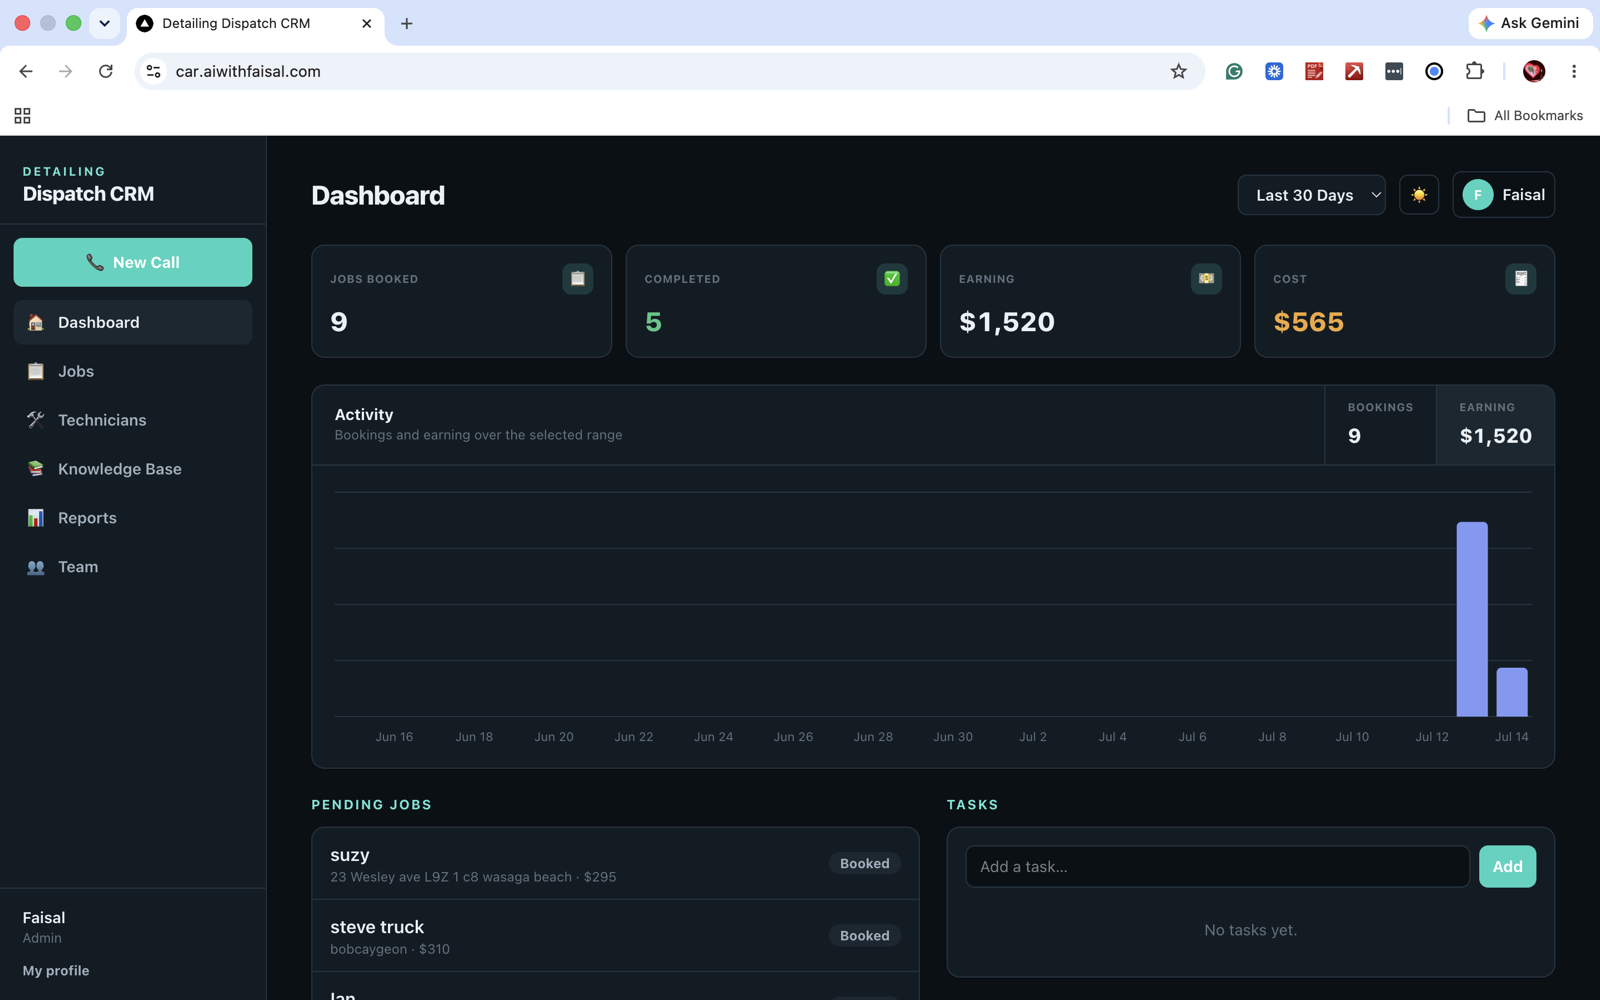Image resolution: width=1600 pixels, height=1000 pixels.
Task: Open the Last 30 Days range dropdown
Action: click(x=1312, y=195)
